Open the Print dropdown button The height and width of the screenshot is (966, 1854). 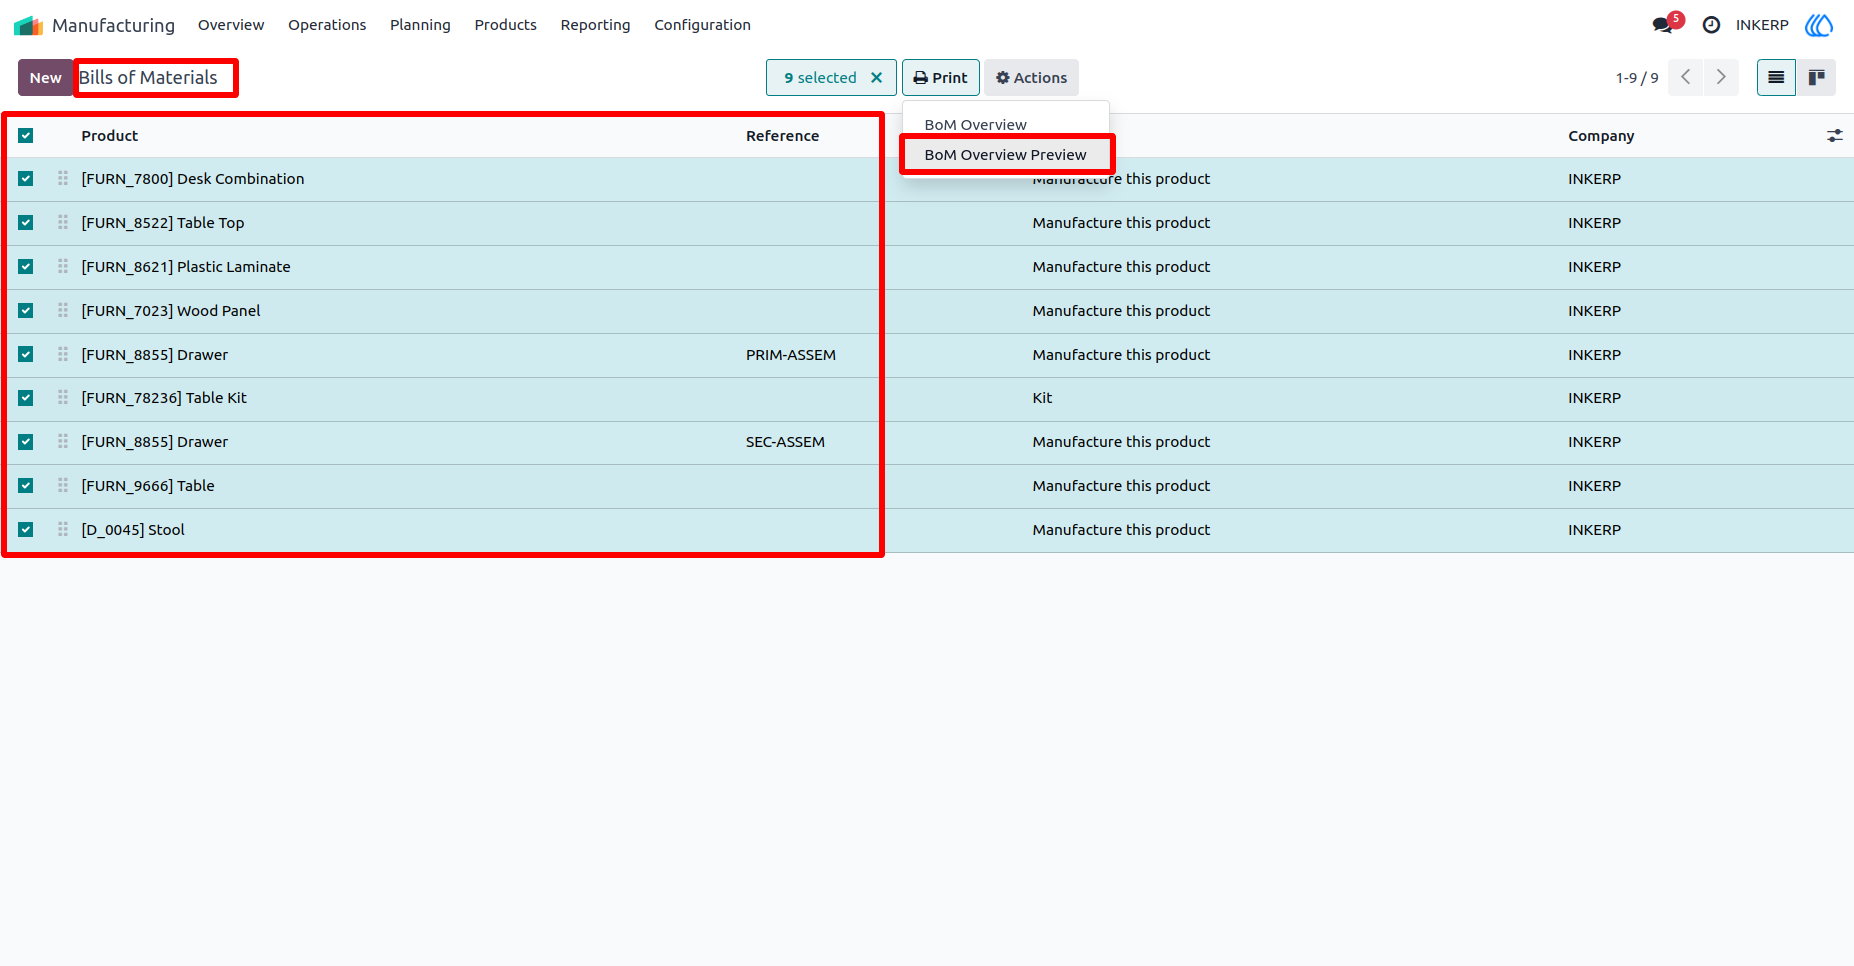(940, 78)
